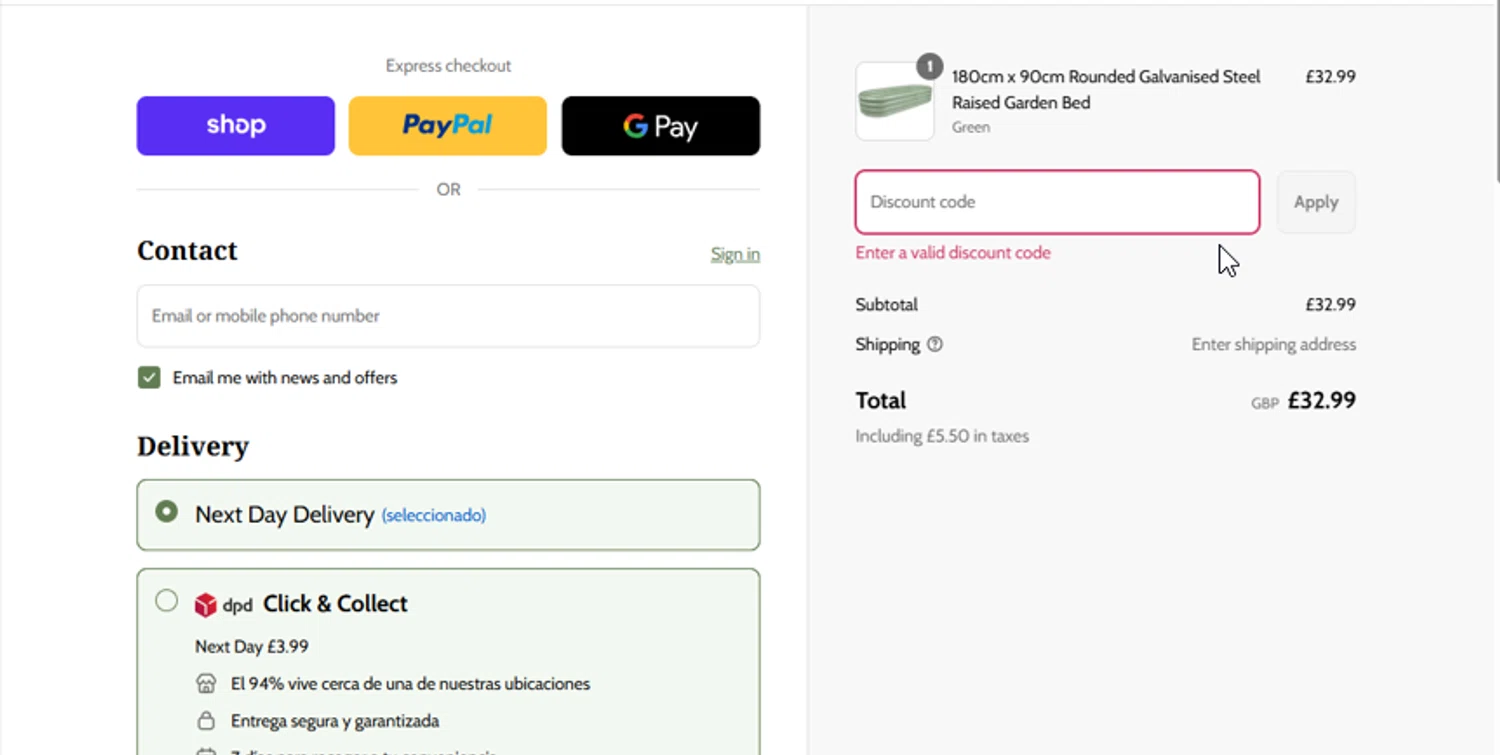The image size is (1500, 755).
Task: Pay using the PayPal button
Action: point(448,126)
